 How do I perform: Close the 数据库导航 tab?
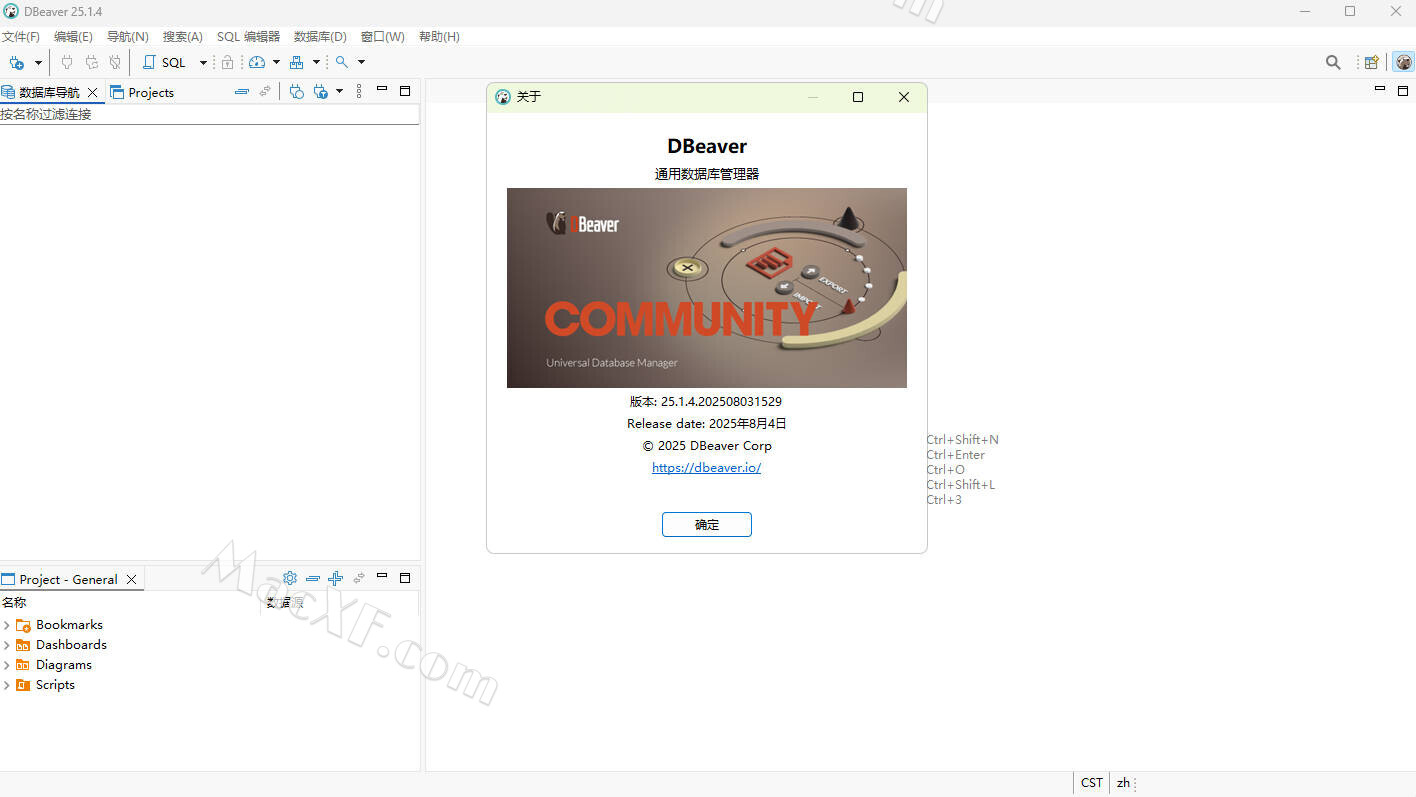pyautogui.click(x=93, y=92)
